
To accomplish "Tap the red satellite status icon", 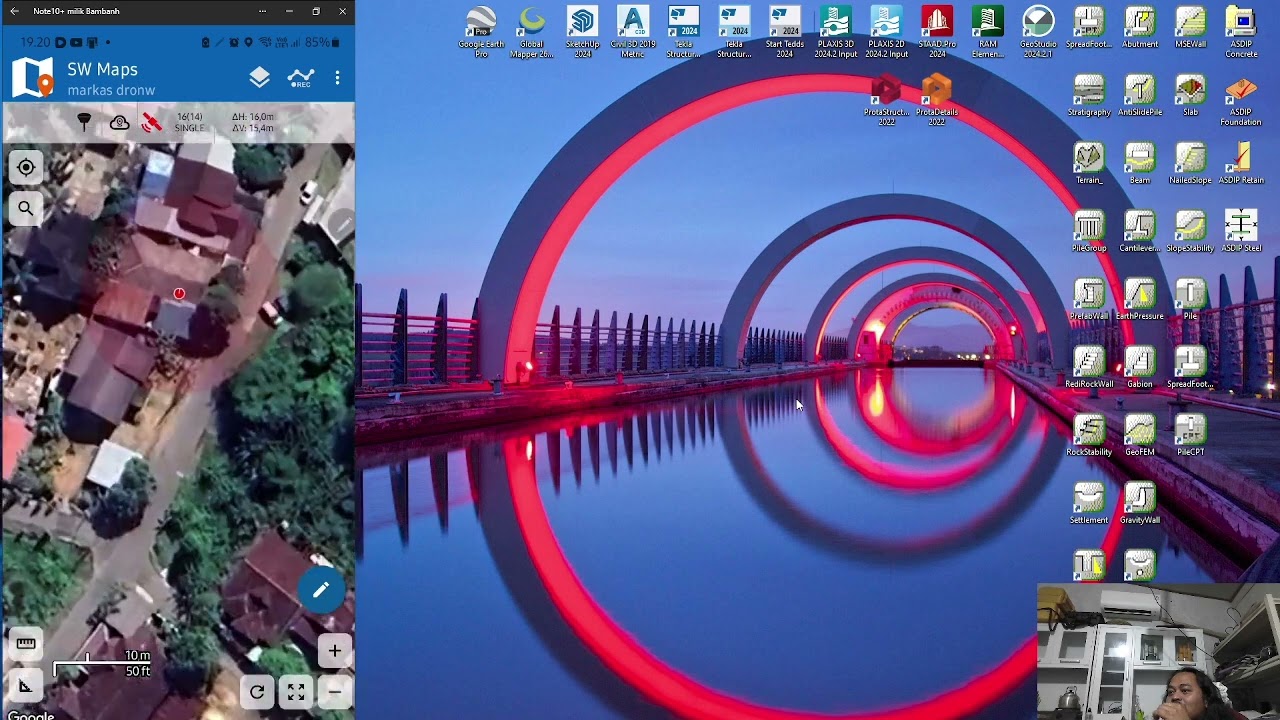I will coord(152,122).
